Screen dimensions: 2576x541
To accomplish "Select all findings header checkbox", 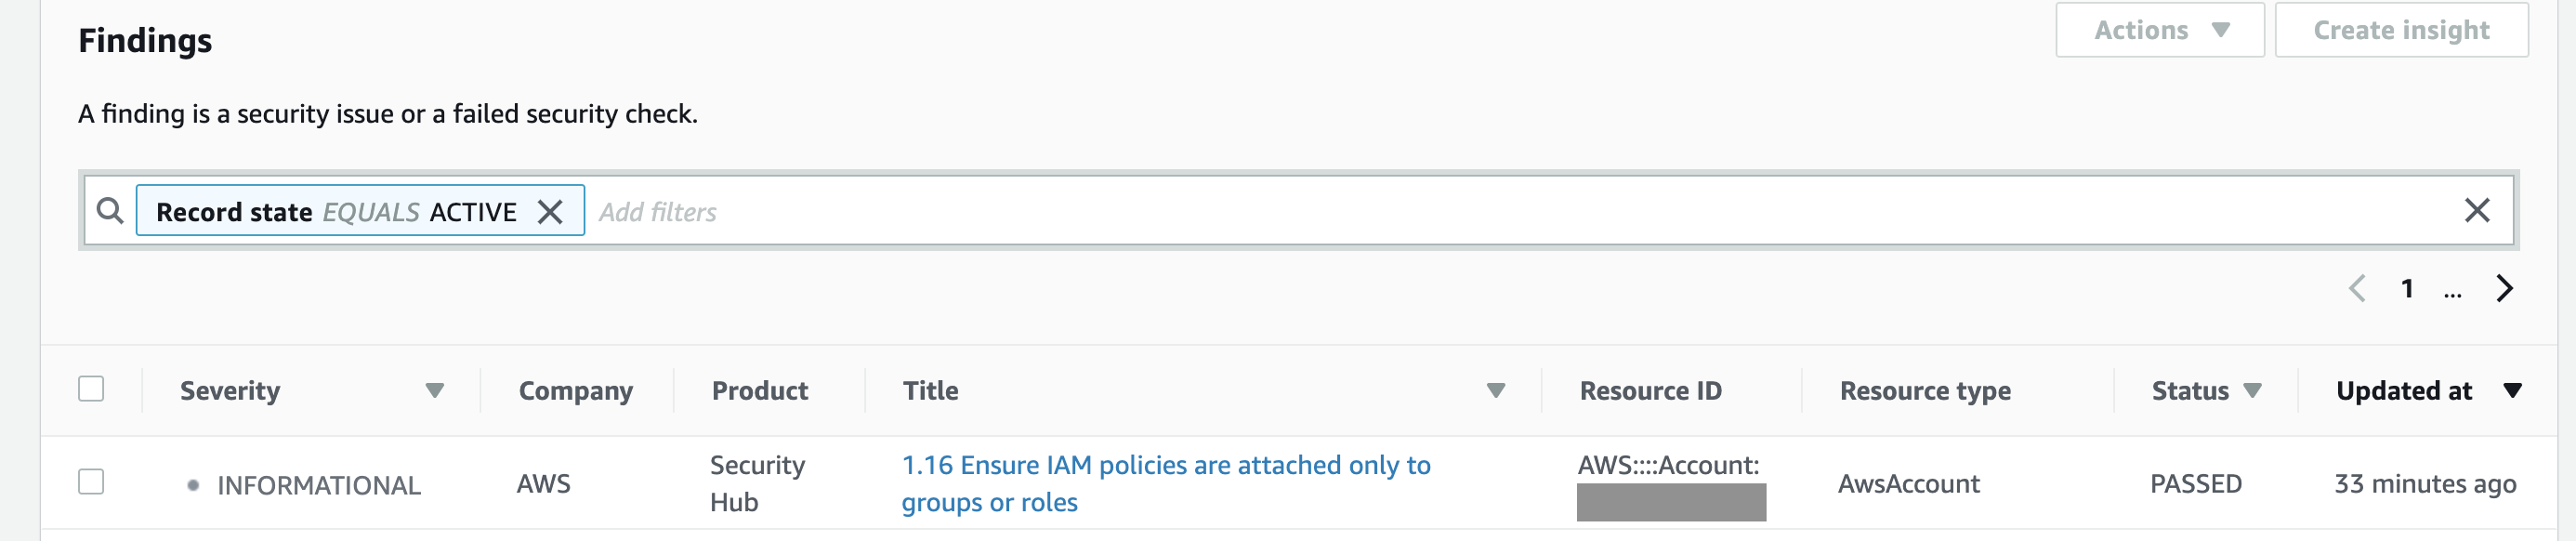I will [91, 389].
